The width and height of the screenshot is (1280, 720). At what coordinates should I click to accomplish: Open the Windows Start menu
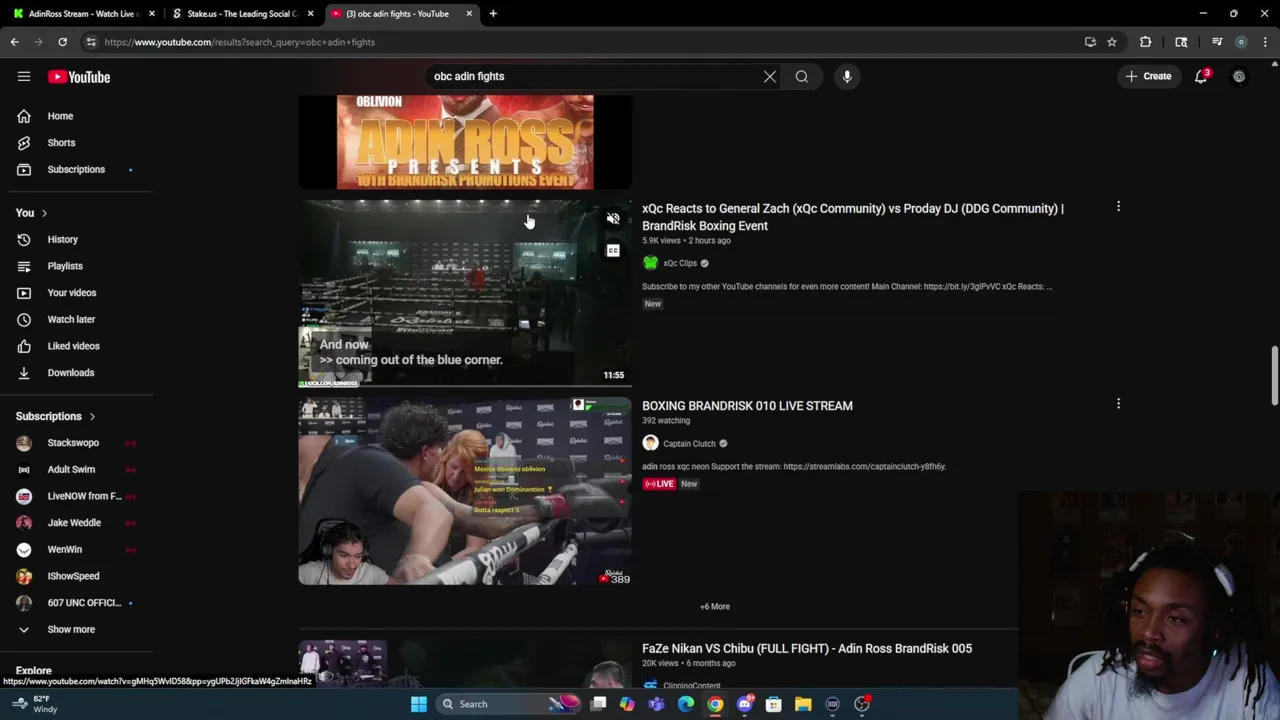(419, 704)
